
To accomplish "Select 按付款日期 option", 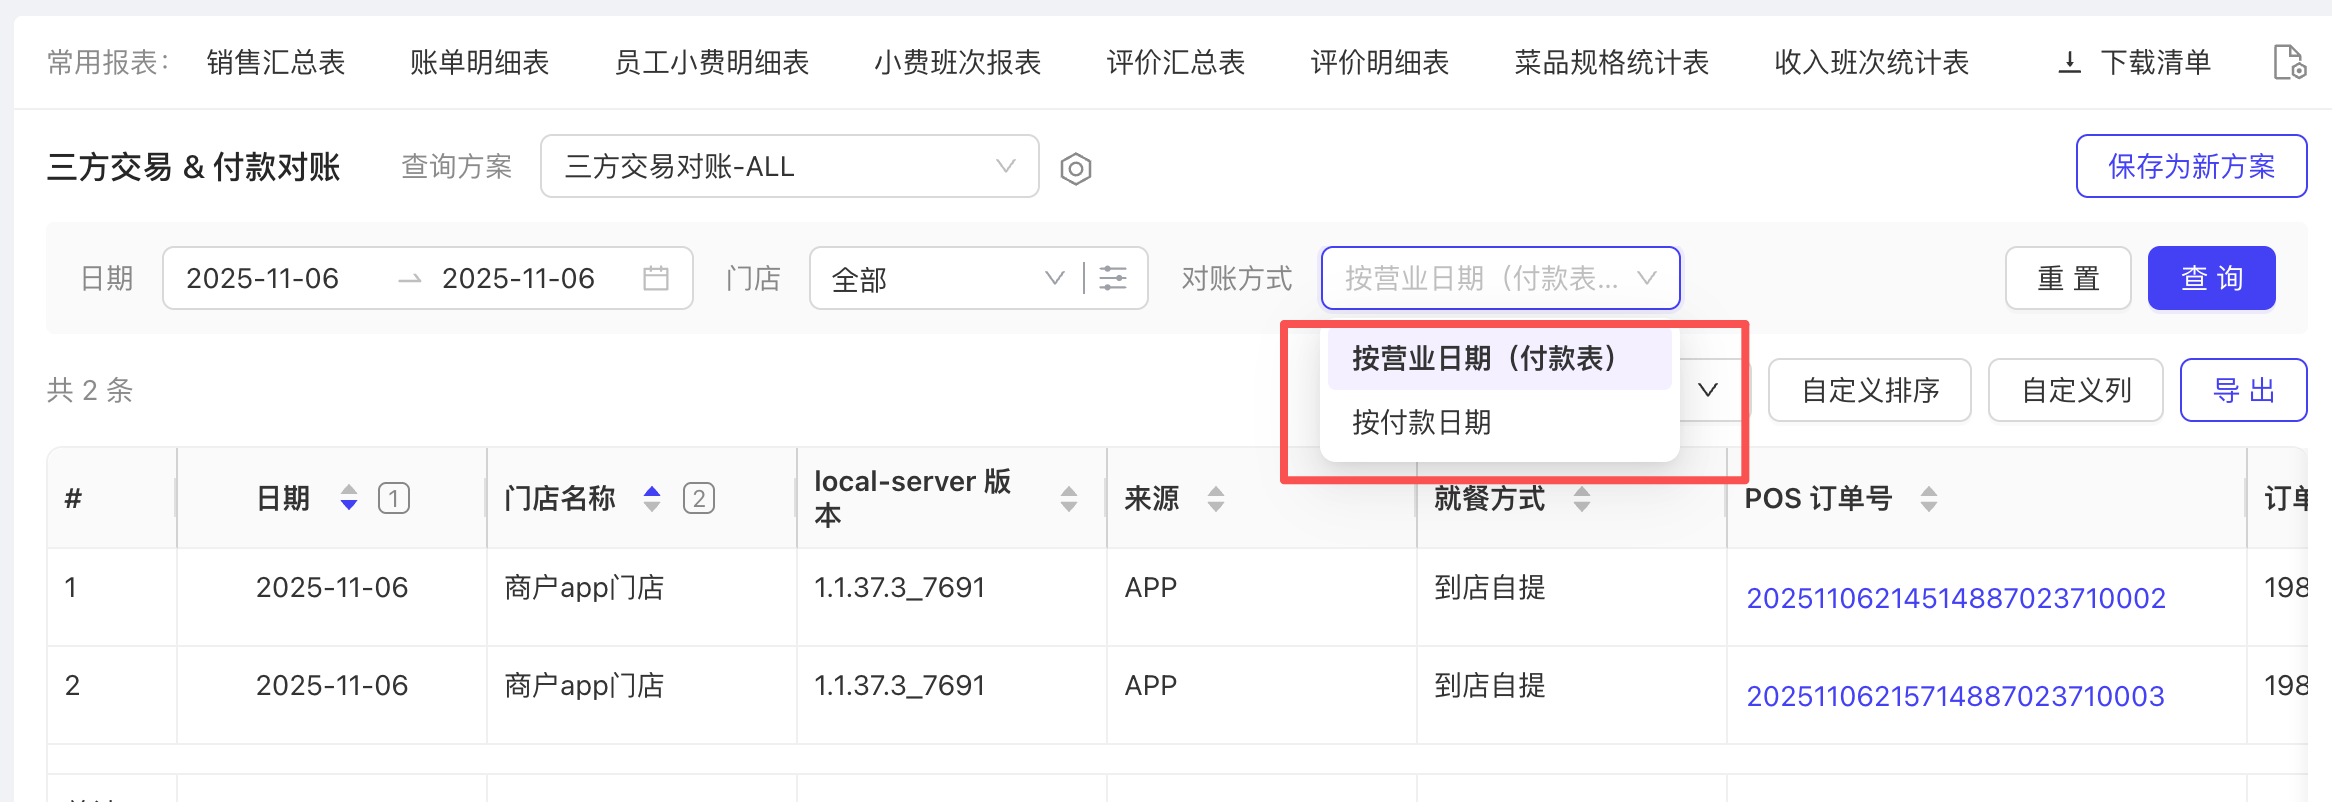I will click(1421, 423).
